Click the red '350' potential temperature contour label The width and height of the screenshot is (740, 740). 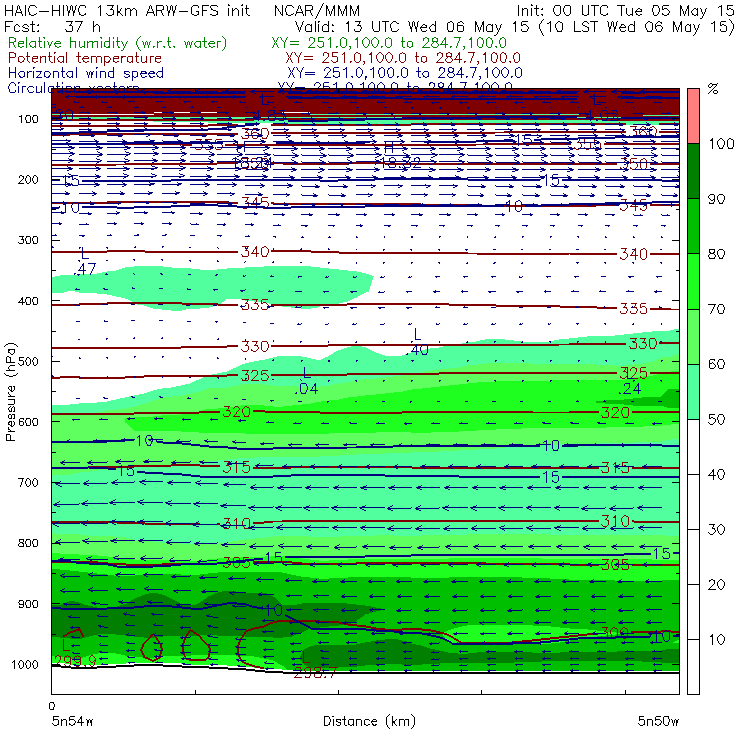click(x=634, y=164)
